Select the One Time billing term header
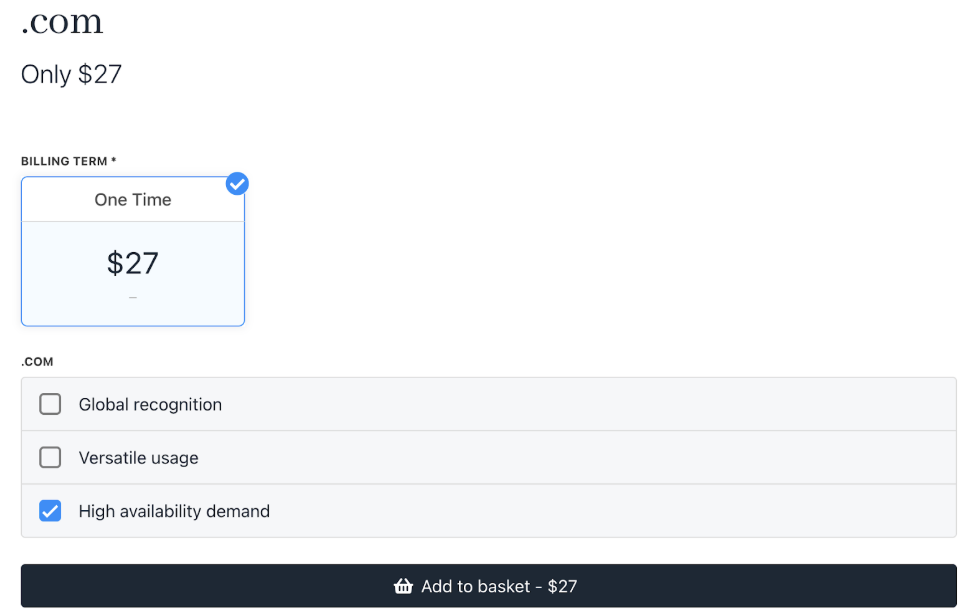 coord(133,200)
